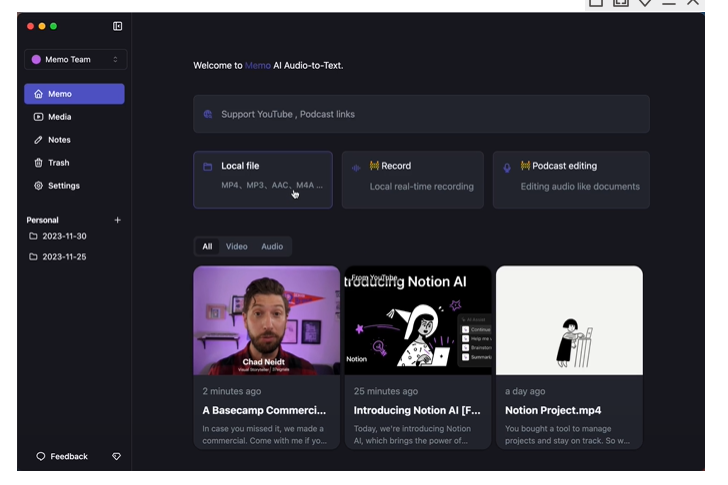Click the macOS red close dot
Image resolution: width=728 pixels, height=485 pixels.
pos(30,26)
